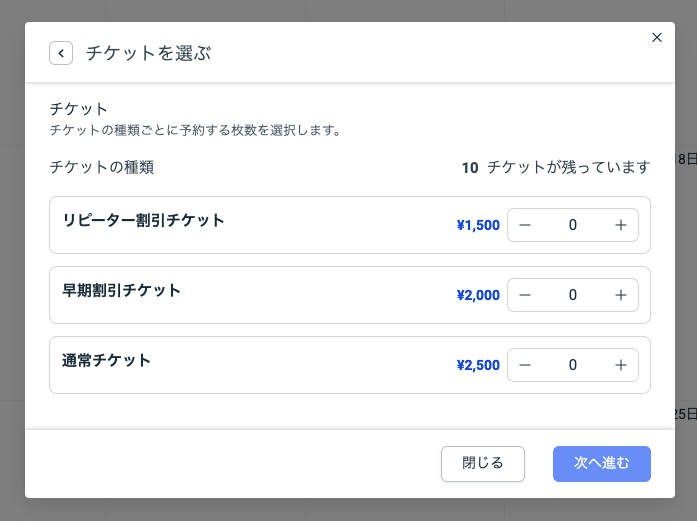The height and width of the screenshot is (521, 697).
Task: Select the リピーター割引チケット title
Action: [143, 220]
